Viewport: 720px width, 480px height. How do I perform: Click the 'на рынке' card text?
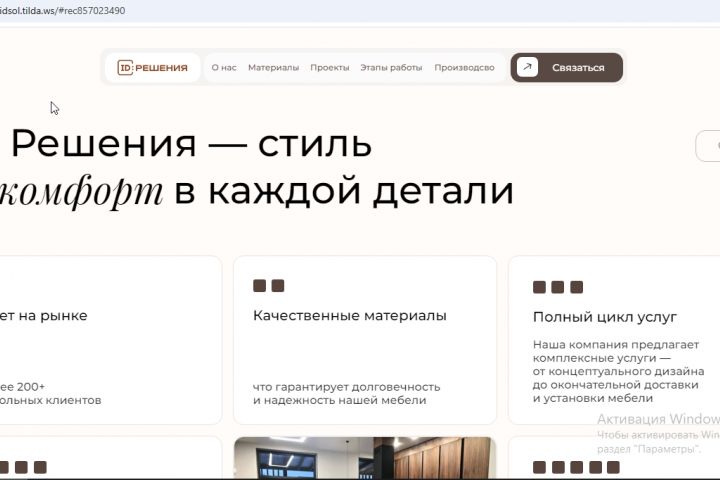[53, 316]
